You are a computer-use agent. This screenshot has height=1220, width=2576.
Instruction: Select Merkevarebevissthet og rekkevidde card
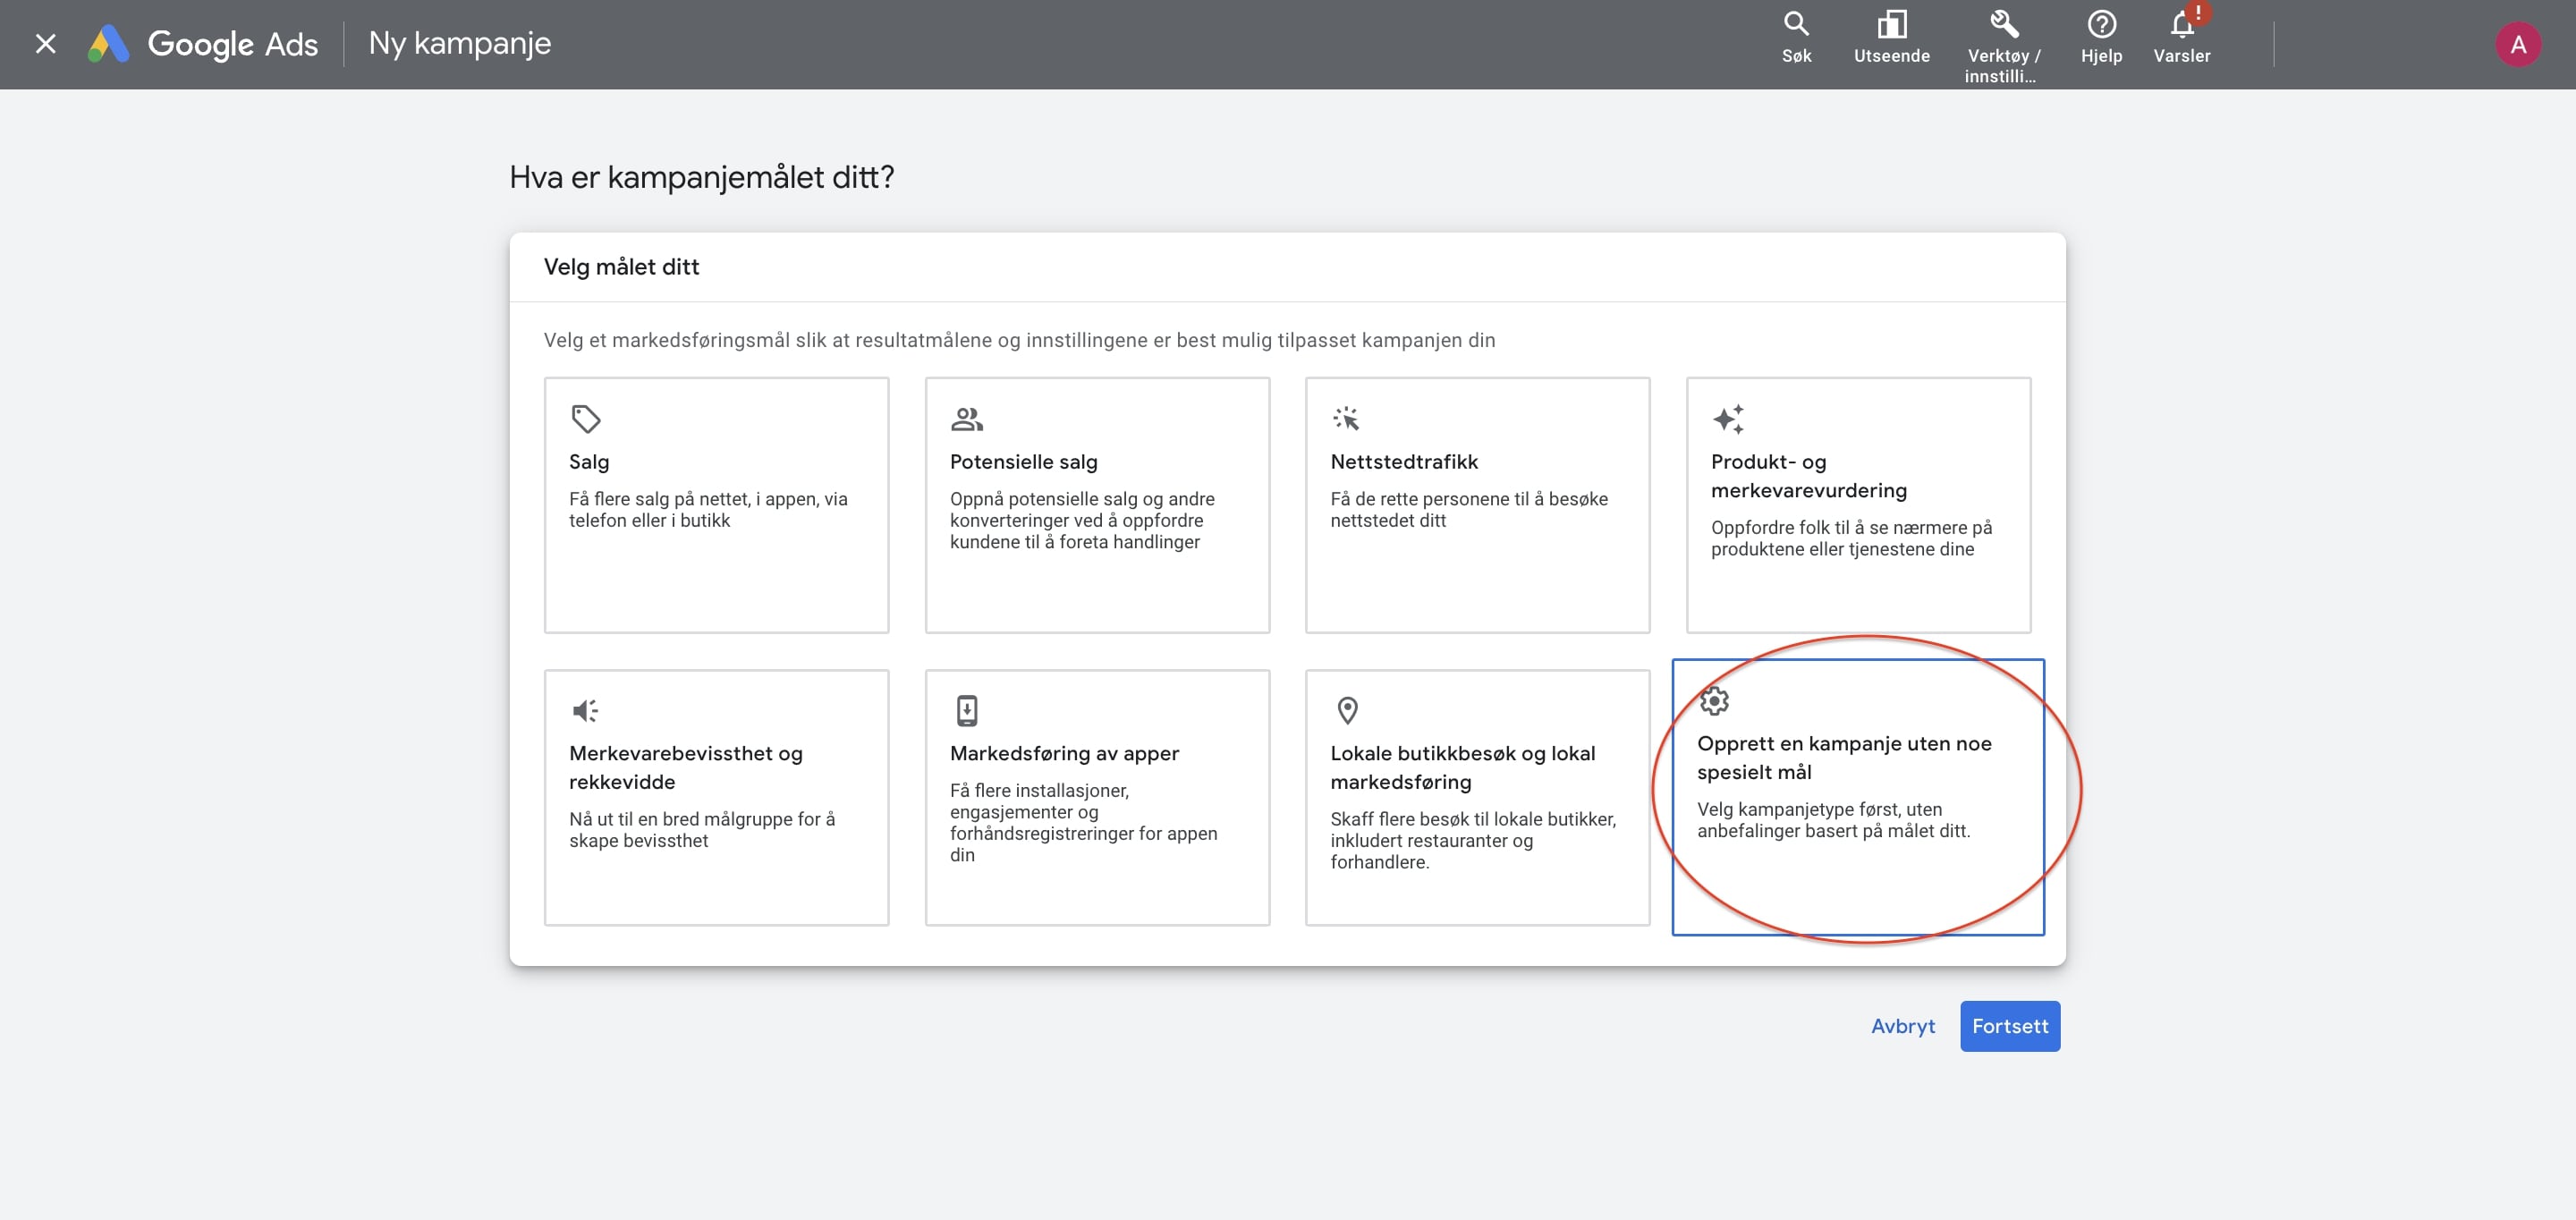(x=716, y=797)
